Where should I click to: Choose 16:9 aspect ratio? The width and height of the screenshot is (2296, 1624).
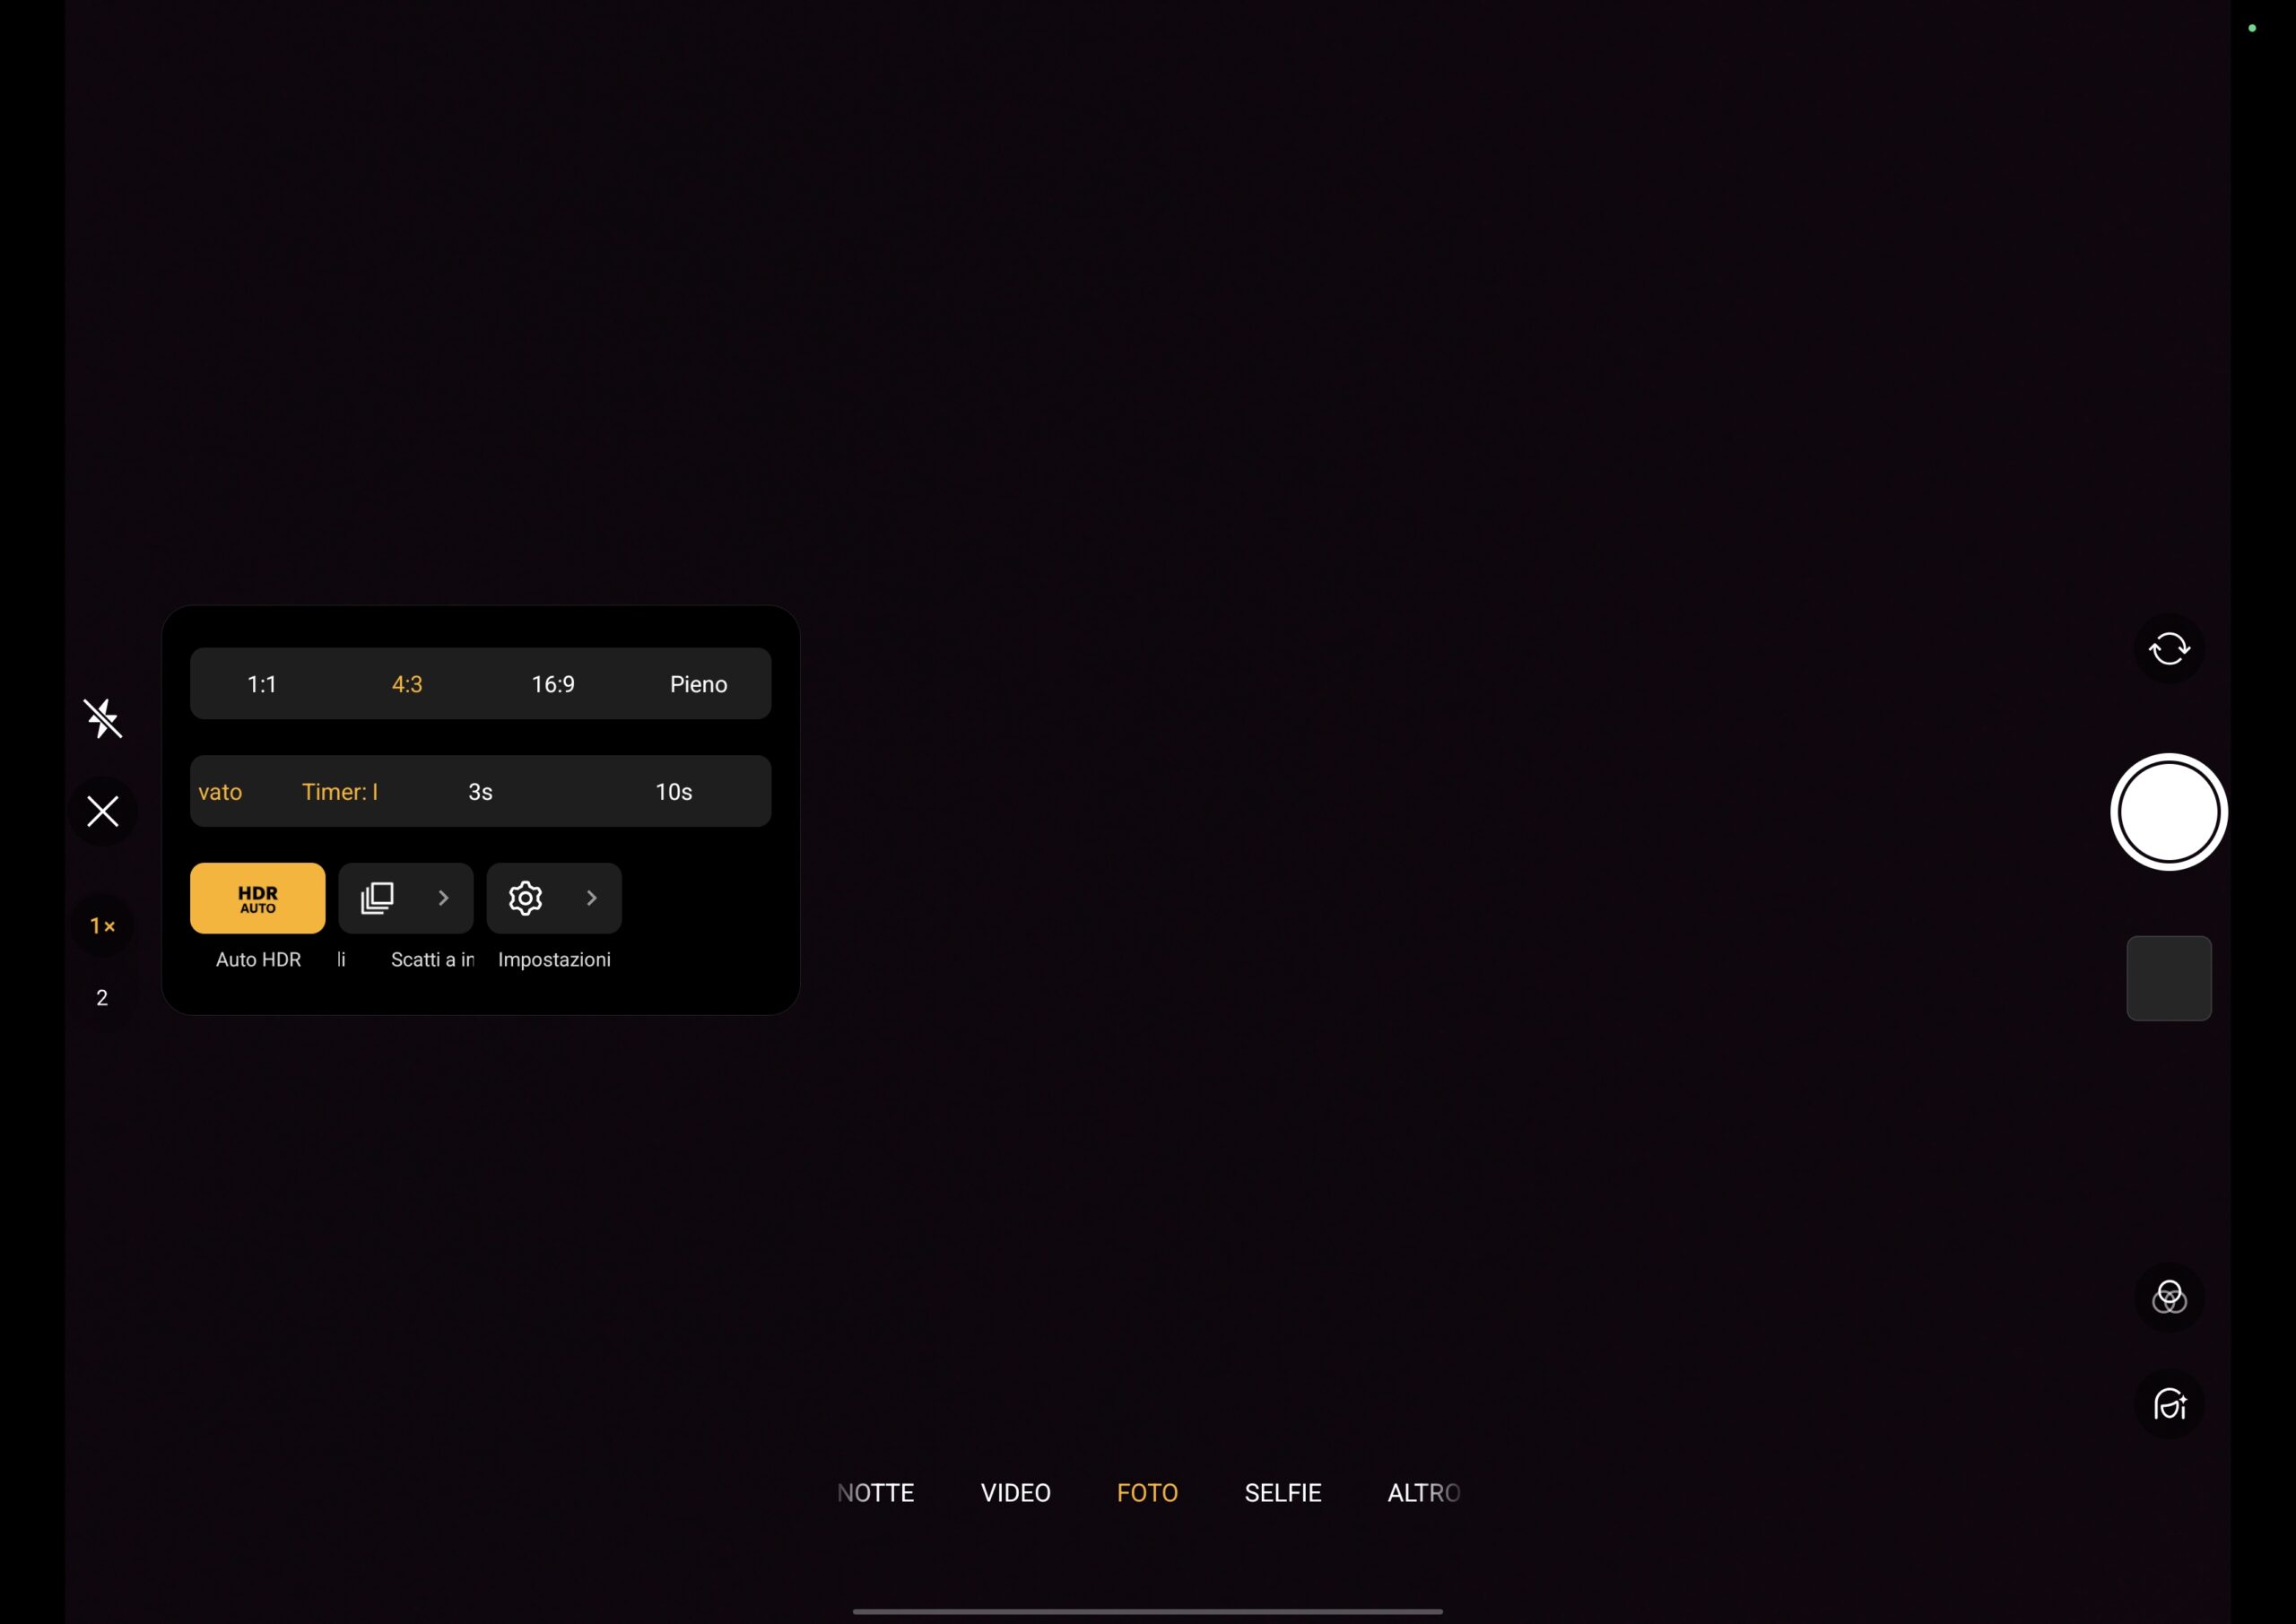pyautogui.click(x=553, y=684)
